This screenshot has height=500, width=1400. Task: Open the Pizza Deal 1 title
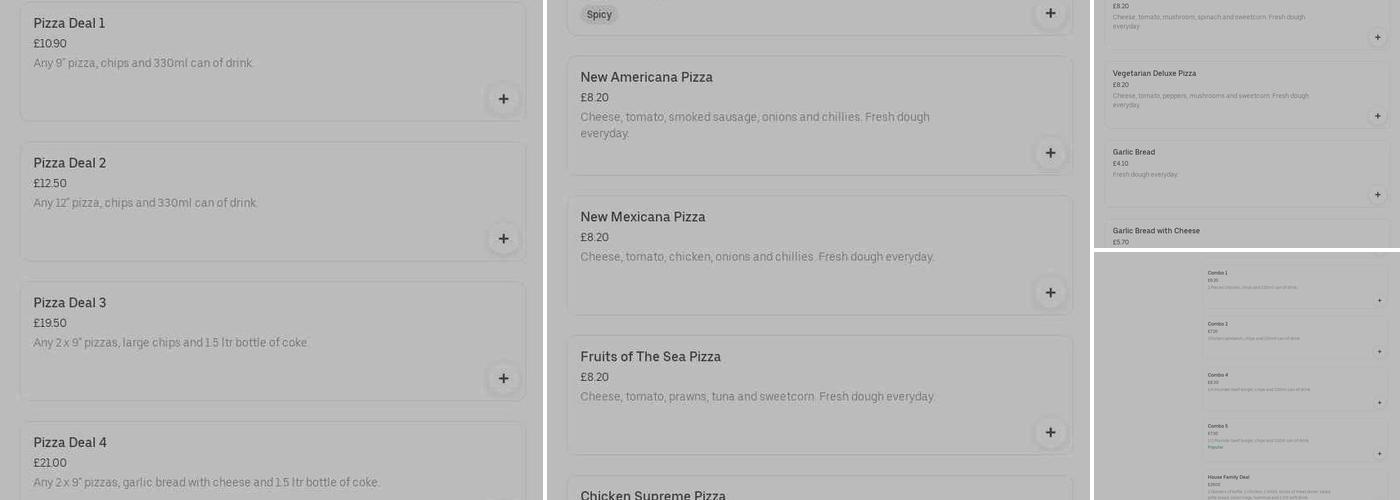click(x=69, y=23)
